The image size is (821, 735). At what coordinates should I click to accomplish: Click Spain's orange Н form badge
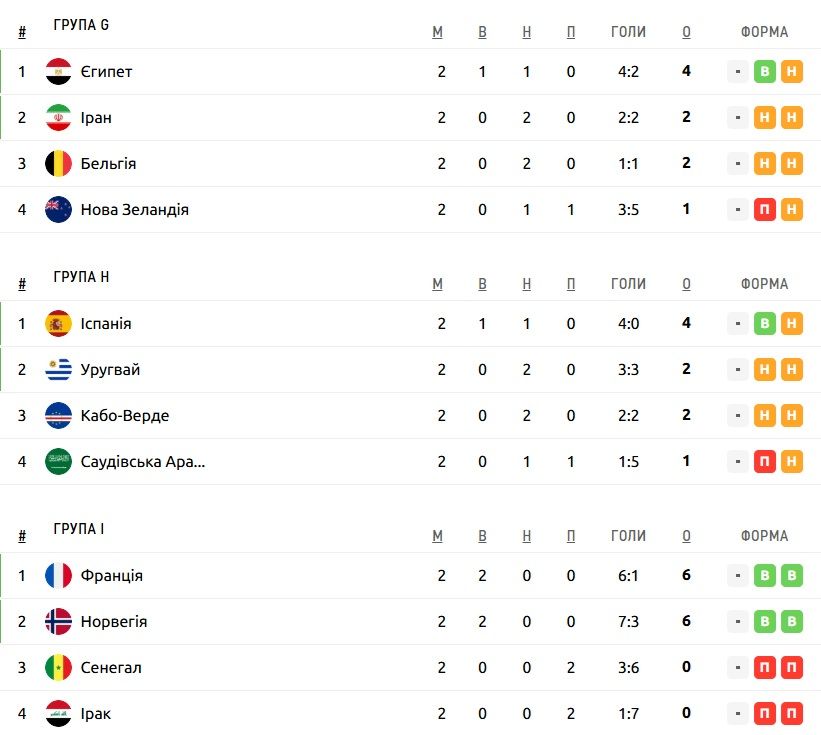[x=792, y=324]
